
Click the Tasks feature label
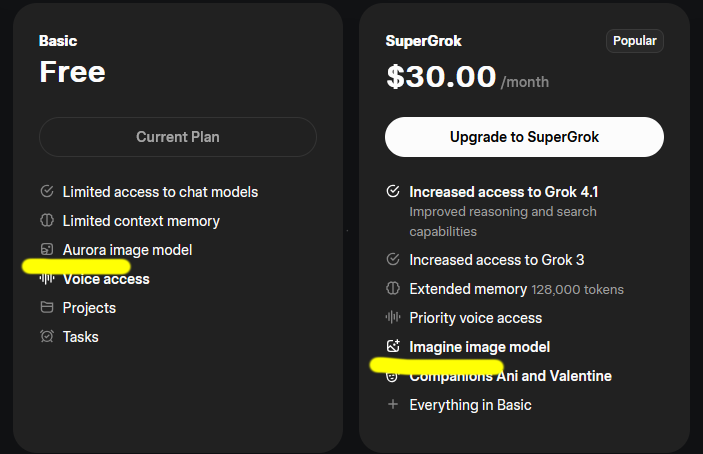[x=81, y=337]
